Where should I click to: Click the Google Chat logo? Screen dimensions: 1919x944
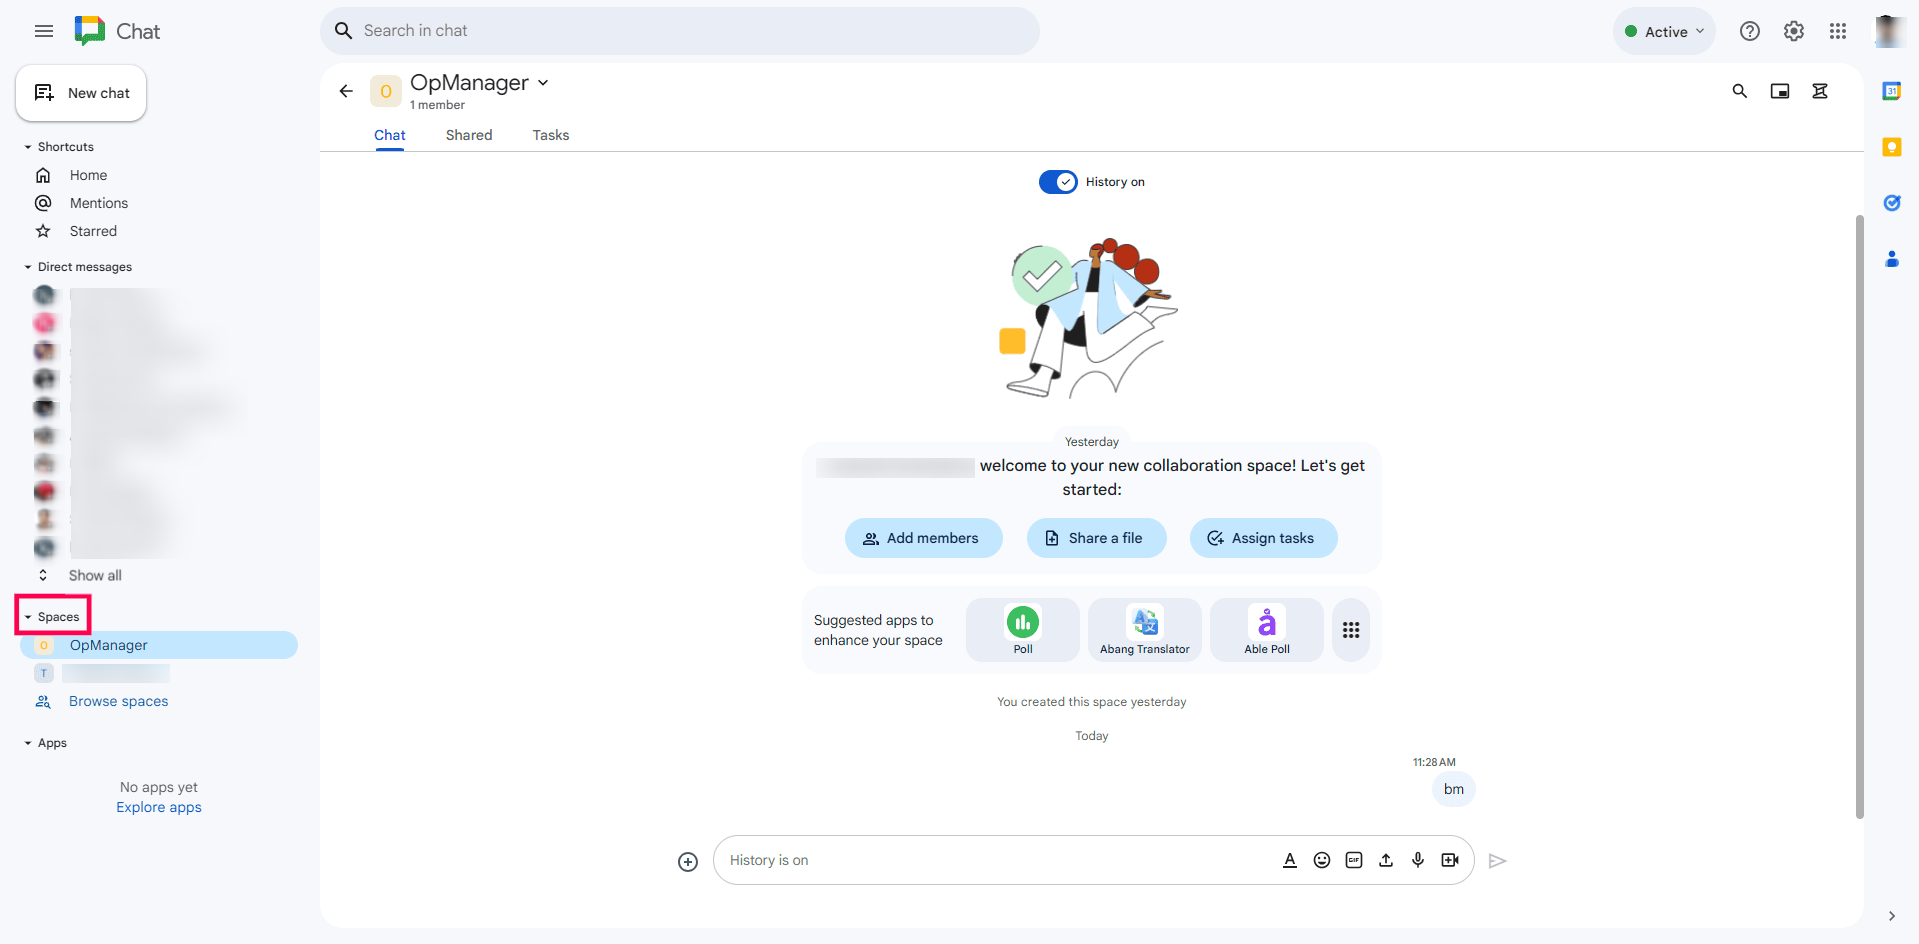[x=90, y=31]
